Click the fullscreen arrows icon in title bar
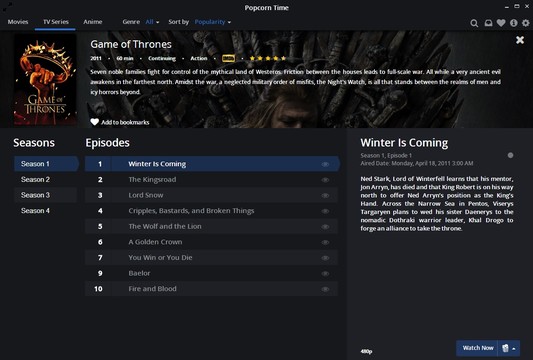The height and width of the screenshot is (360, 533). 7,6
